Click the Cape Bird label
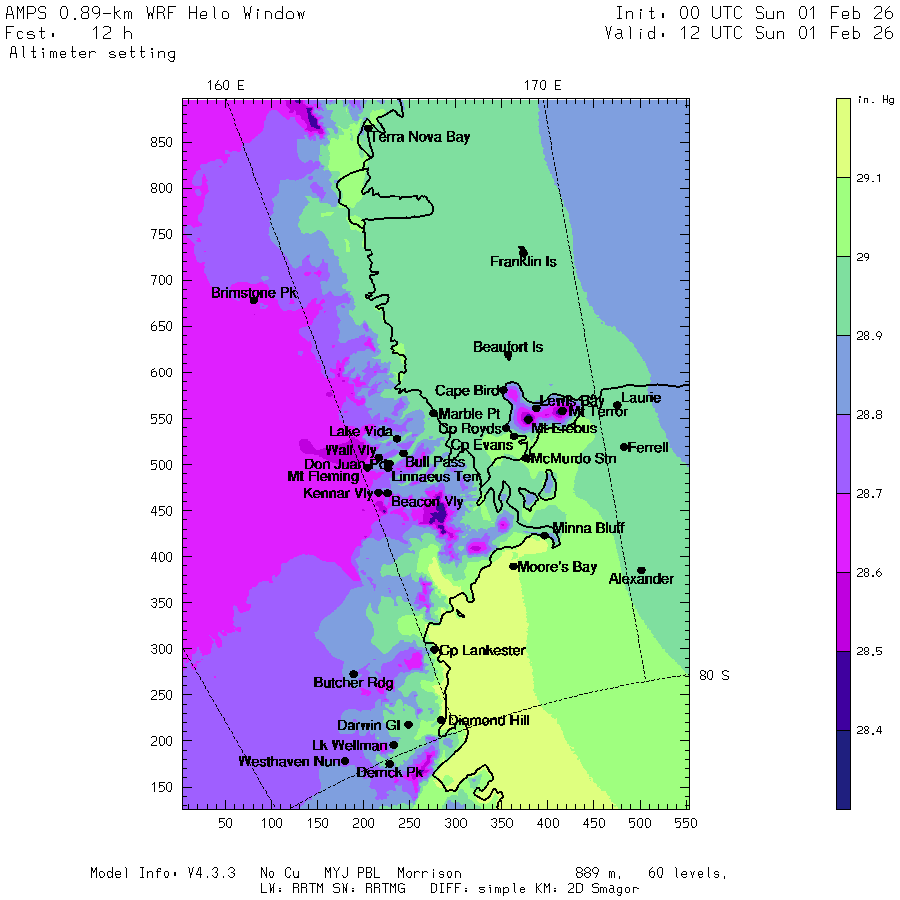The image size is (900, 900). (x=467, y=390)
